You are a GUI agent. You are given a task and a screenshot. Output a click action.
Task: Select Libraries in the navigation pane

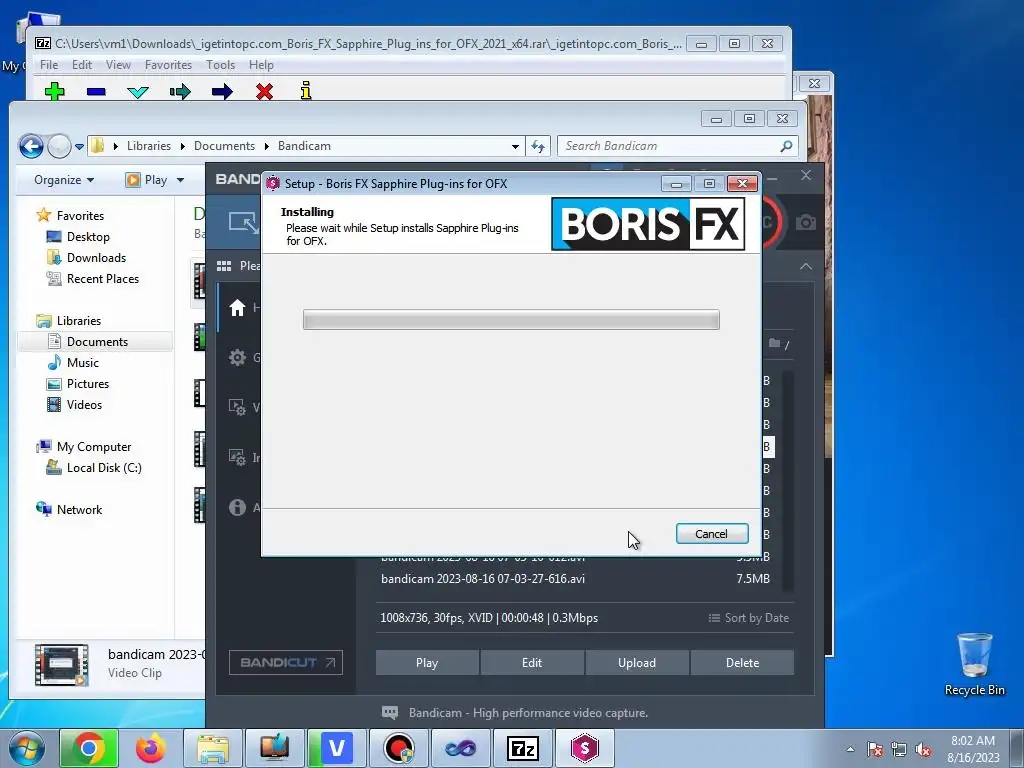[x=79, y=321]
